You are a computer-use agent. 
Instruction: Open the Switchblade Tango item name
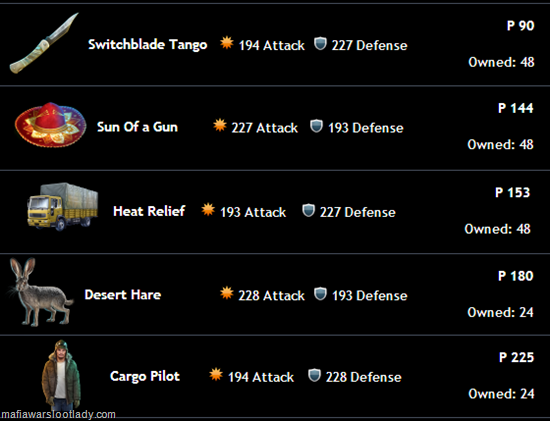(x=148, y=45)
